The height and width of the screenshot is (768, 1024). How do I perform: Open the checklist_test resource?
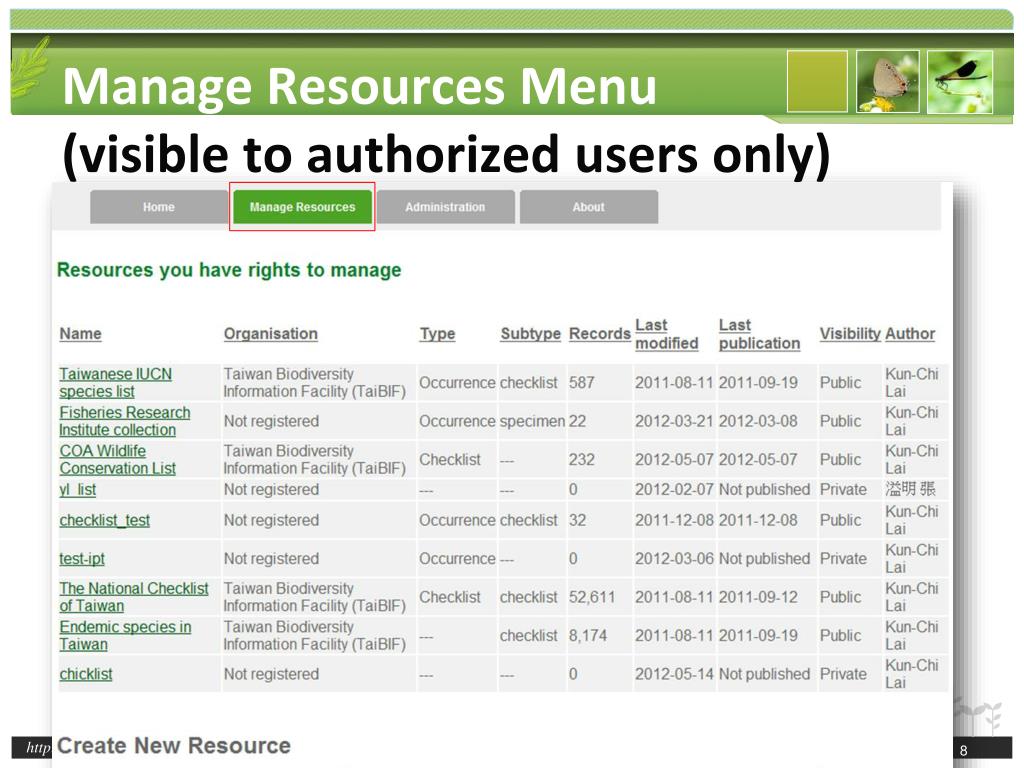tap(104, 520)
